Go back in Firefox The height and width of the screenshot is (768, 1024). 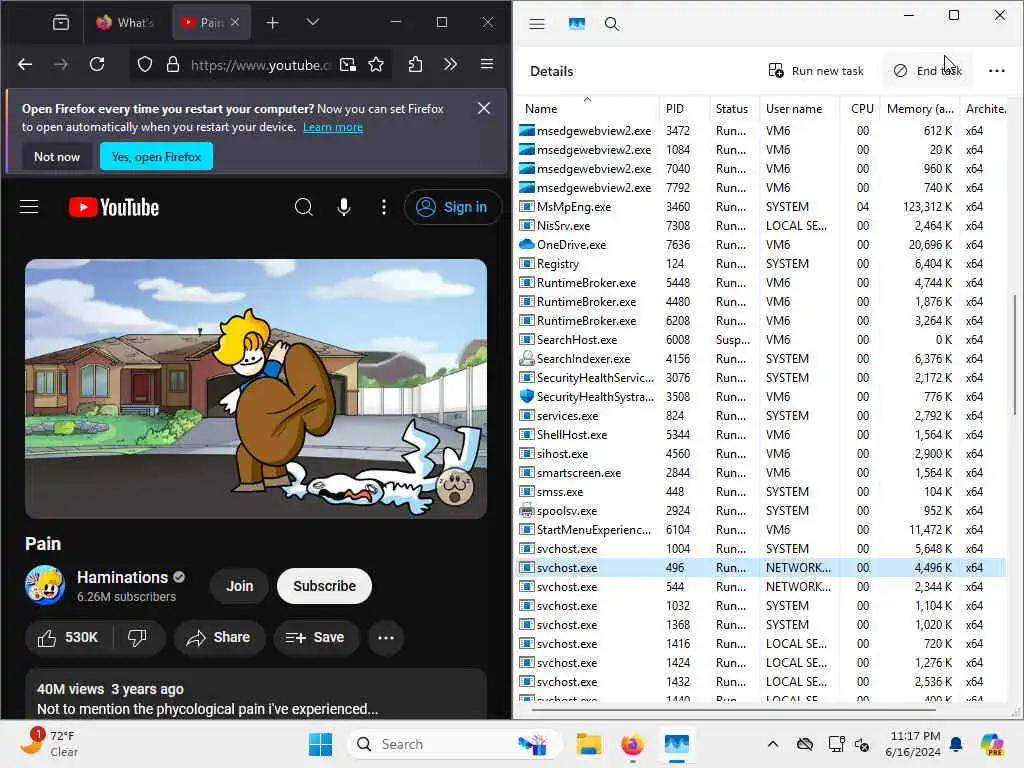point(25,64)
